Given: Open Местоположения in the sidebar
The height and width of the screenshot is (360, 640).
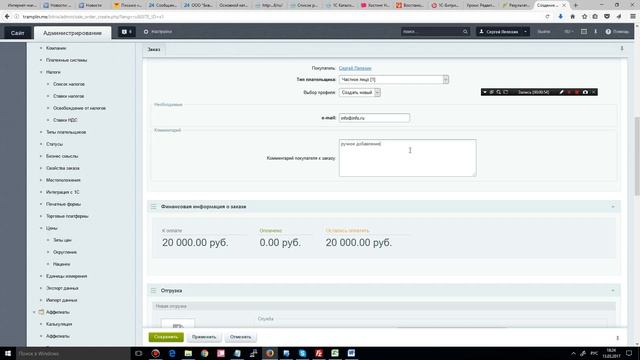Looking at the screenshot, I should click(x=63, y=180).
